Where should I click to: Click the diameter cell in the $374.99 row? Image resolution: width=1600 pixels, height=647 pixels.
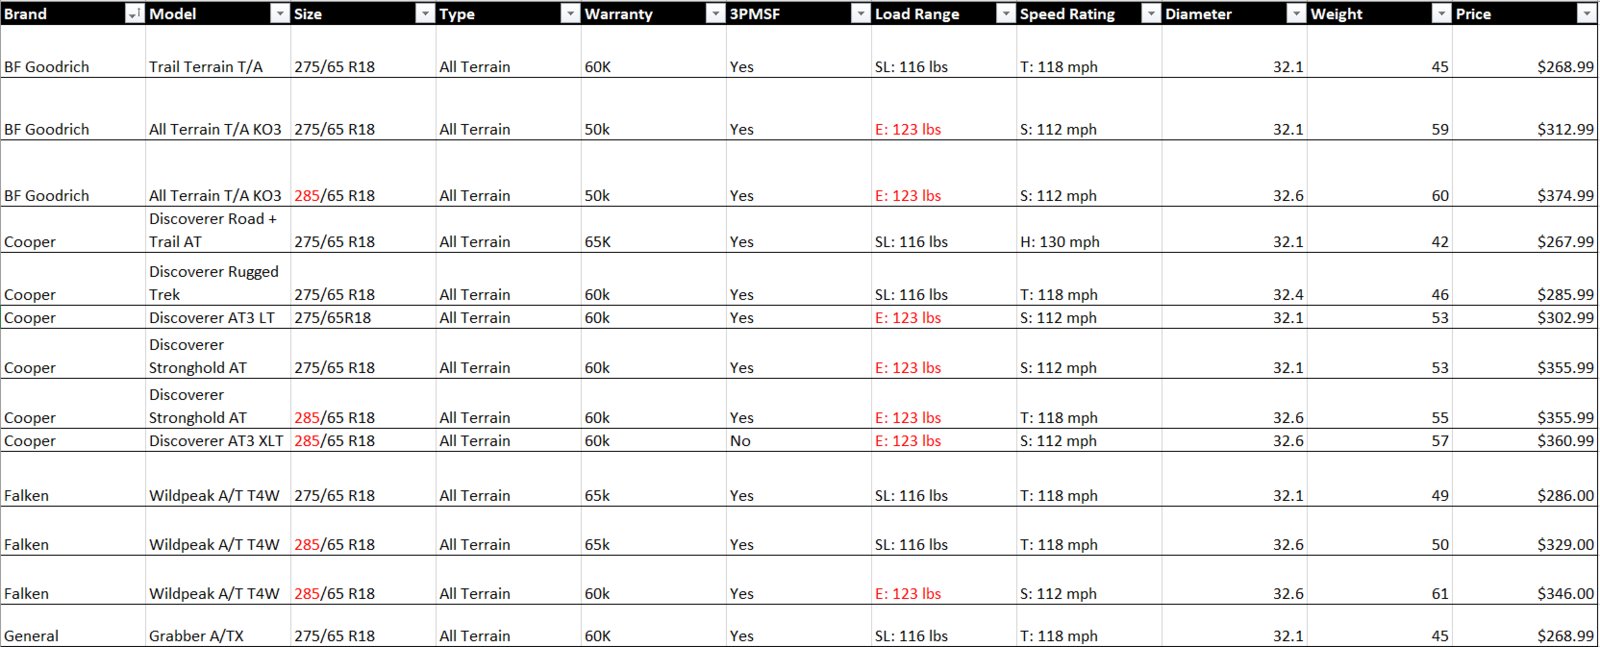(1234, 173)
